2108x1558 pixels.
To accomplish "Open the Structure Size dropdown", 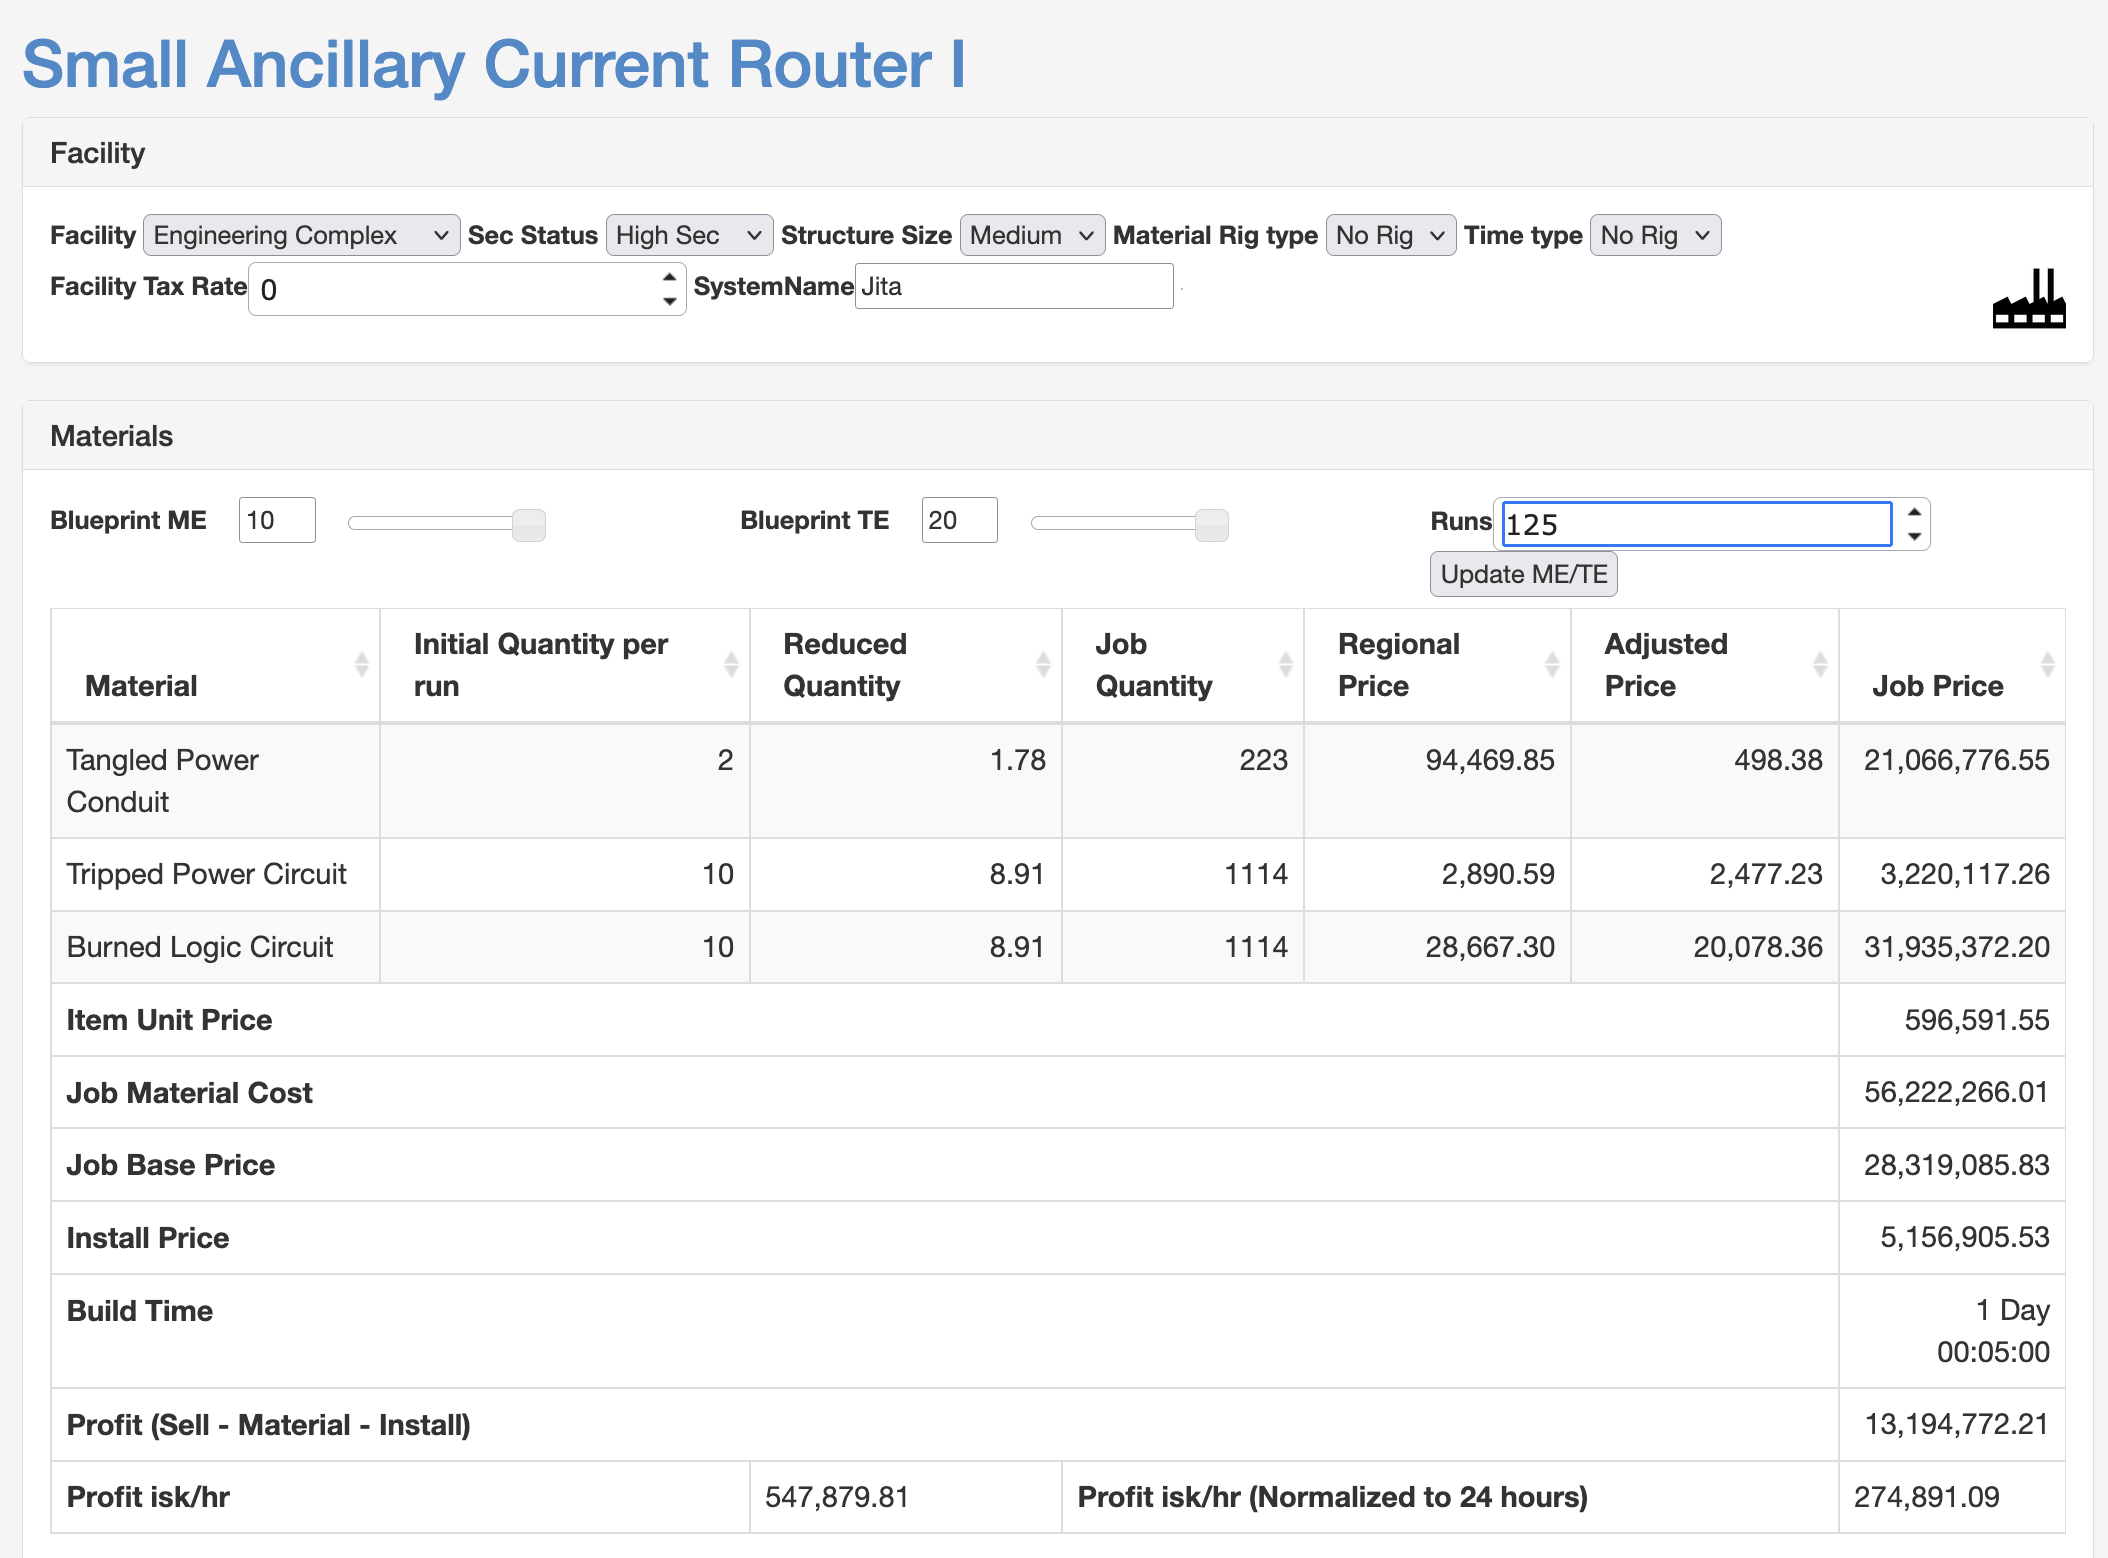I will pos(1032,236).
